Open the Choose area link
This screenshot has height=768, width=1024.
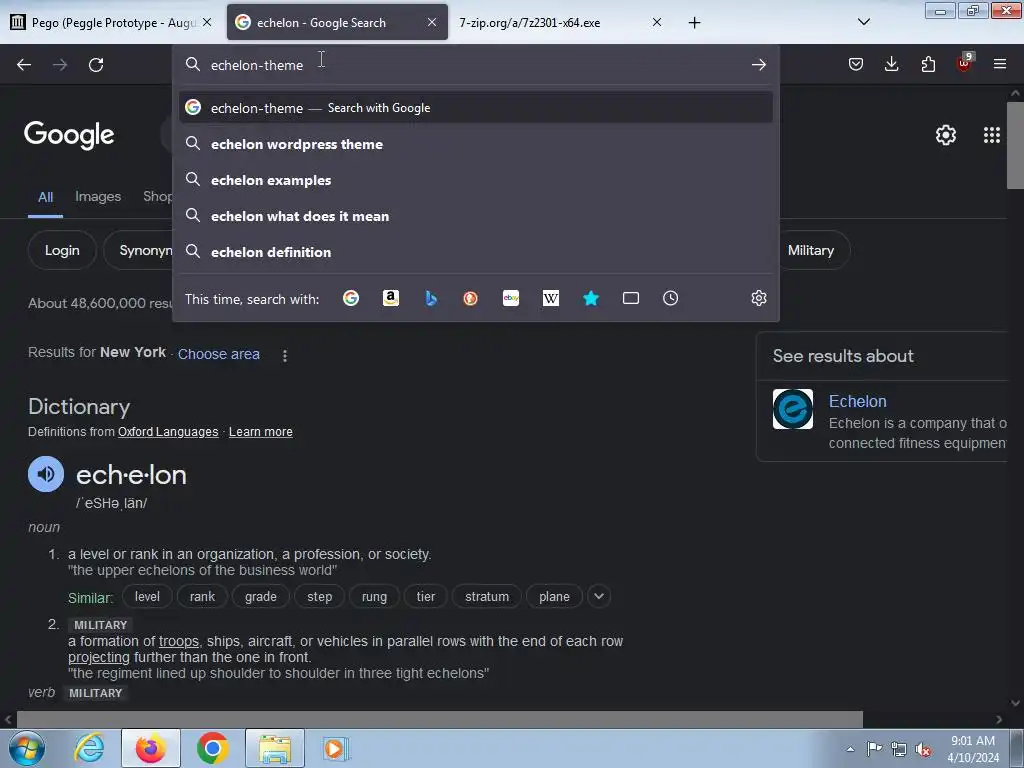point(219,354)
